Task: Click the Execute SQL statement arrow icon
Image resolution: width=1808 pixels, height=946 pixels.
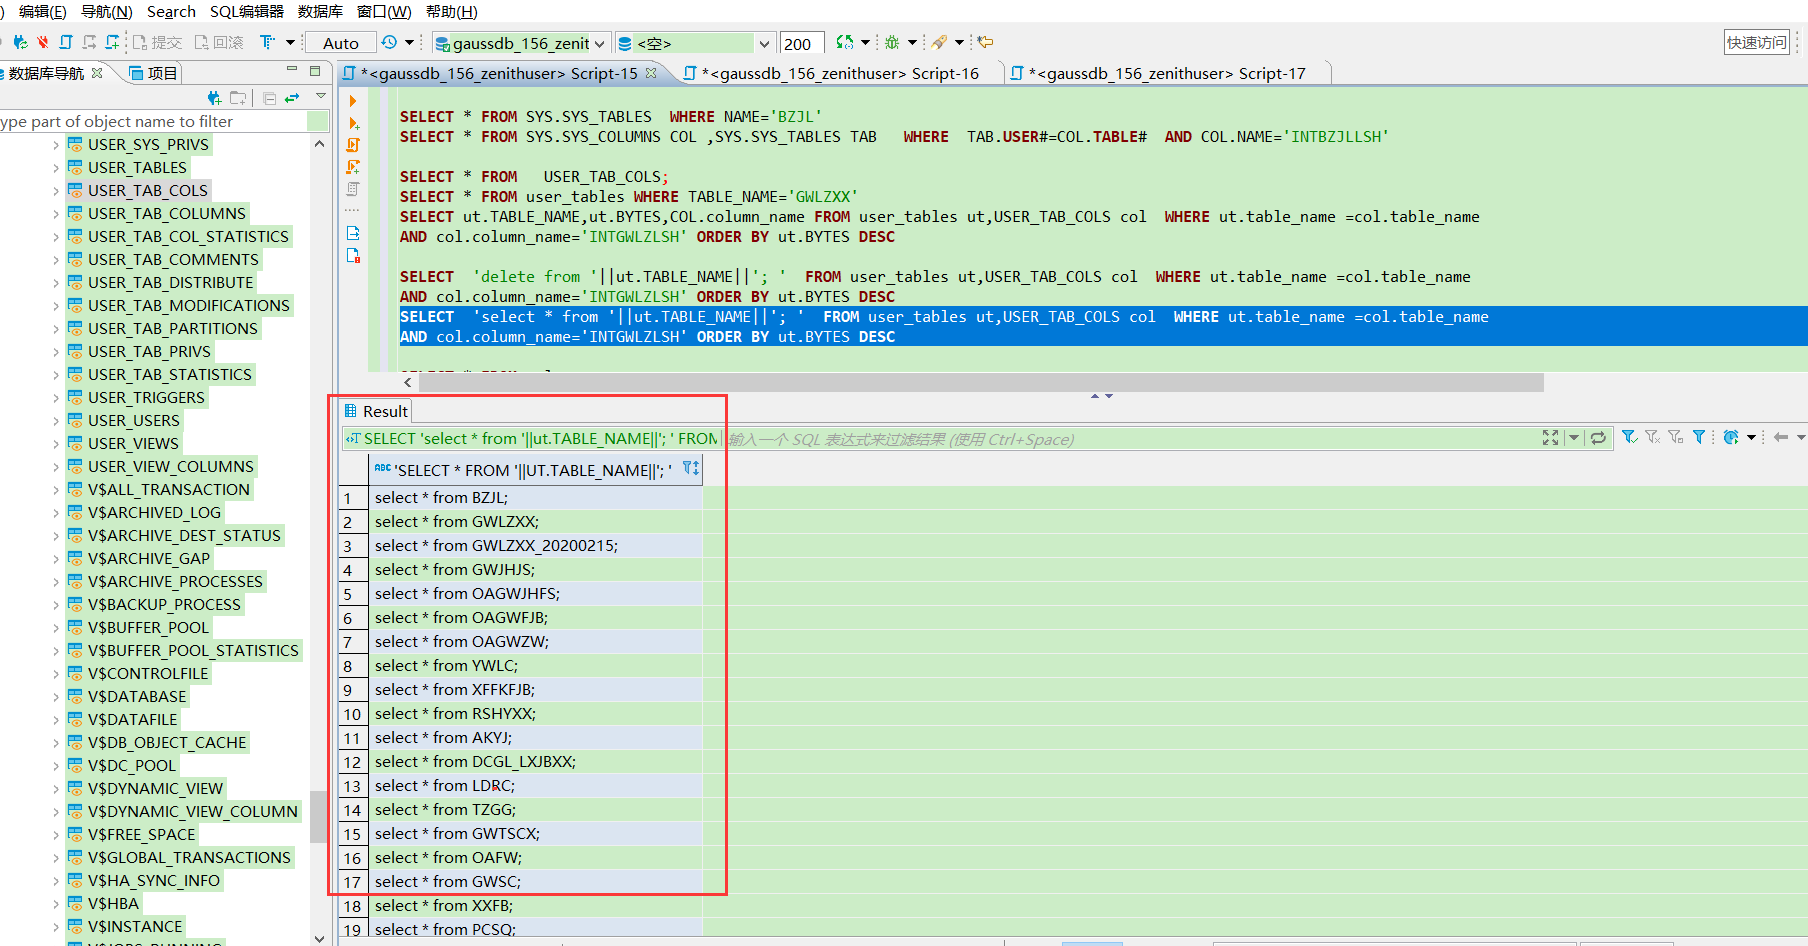Action: coord(353,101)
